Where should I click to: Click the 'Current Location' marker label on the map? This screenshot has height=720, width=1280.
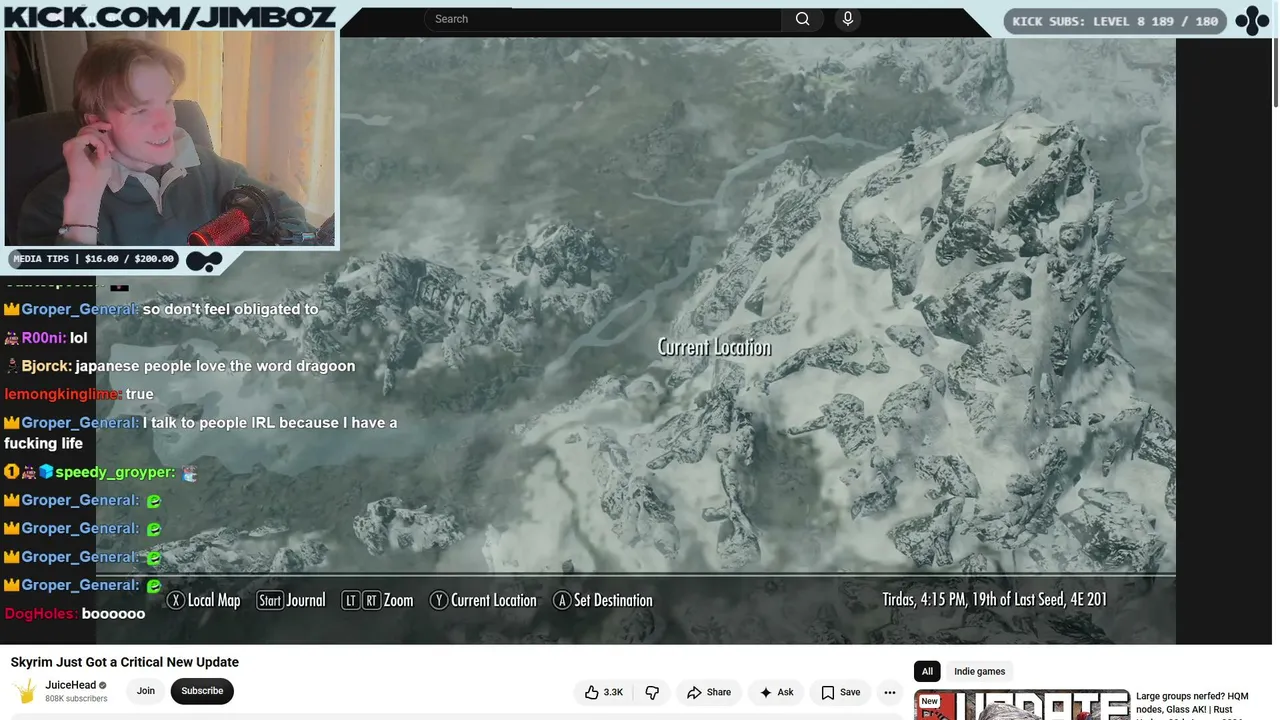(x=714, y=347)
